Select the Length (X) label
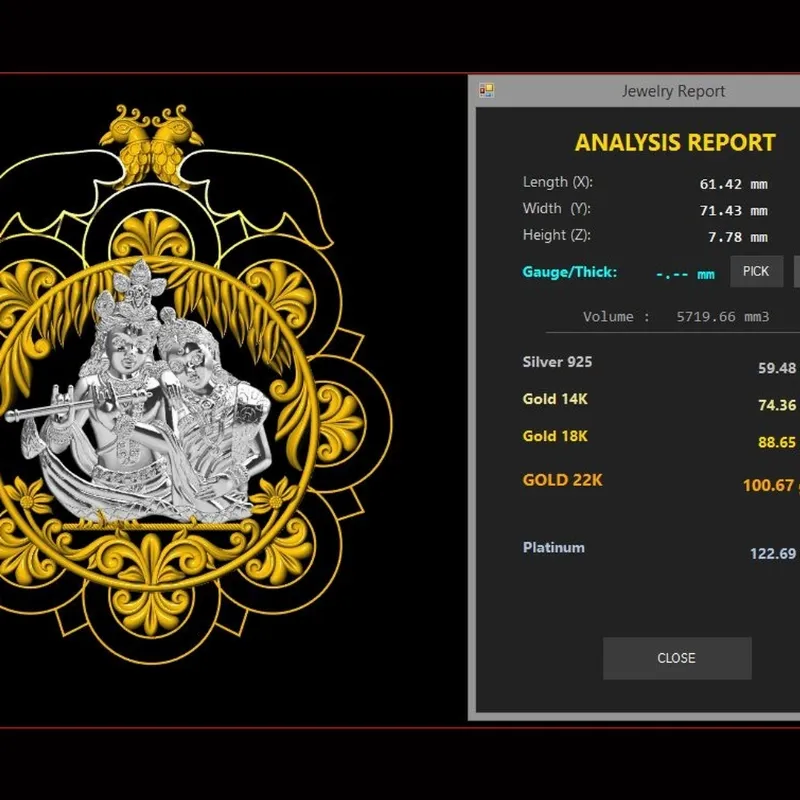The height and width of the screenshot is (800, 800). [x=558, y=182]
